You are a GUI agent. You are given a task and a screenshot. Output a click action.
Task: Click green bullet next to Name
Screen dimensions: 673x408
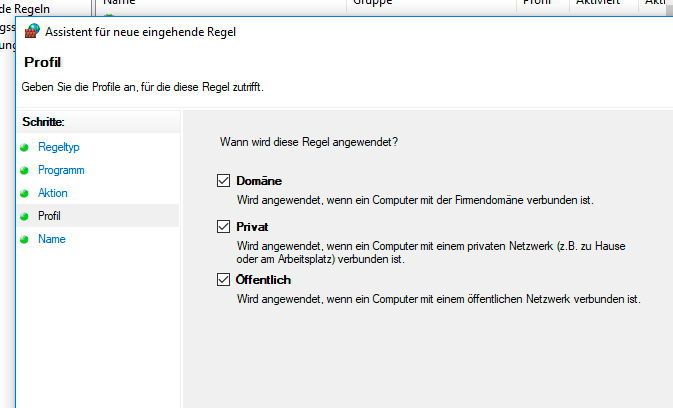(24, 239)
